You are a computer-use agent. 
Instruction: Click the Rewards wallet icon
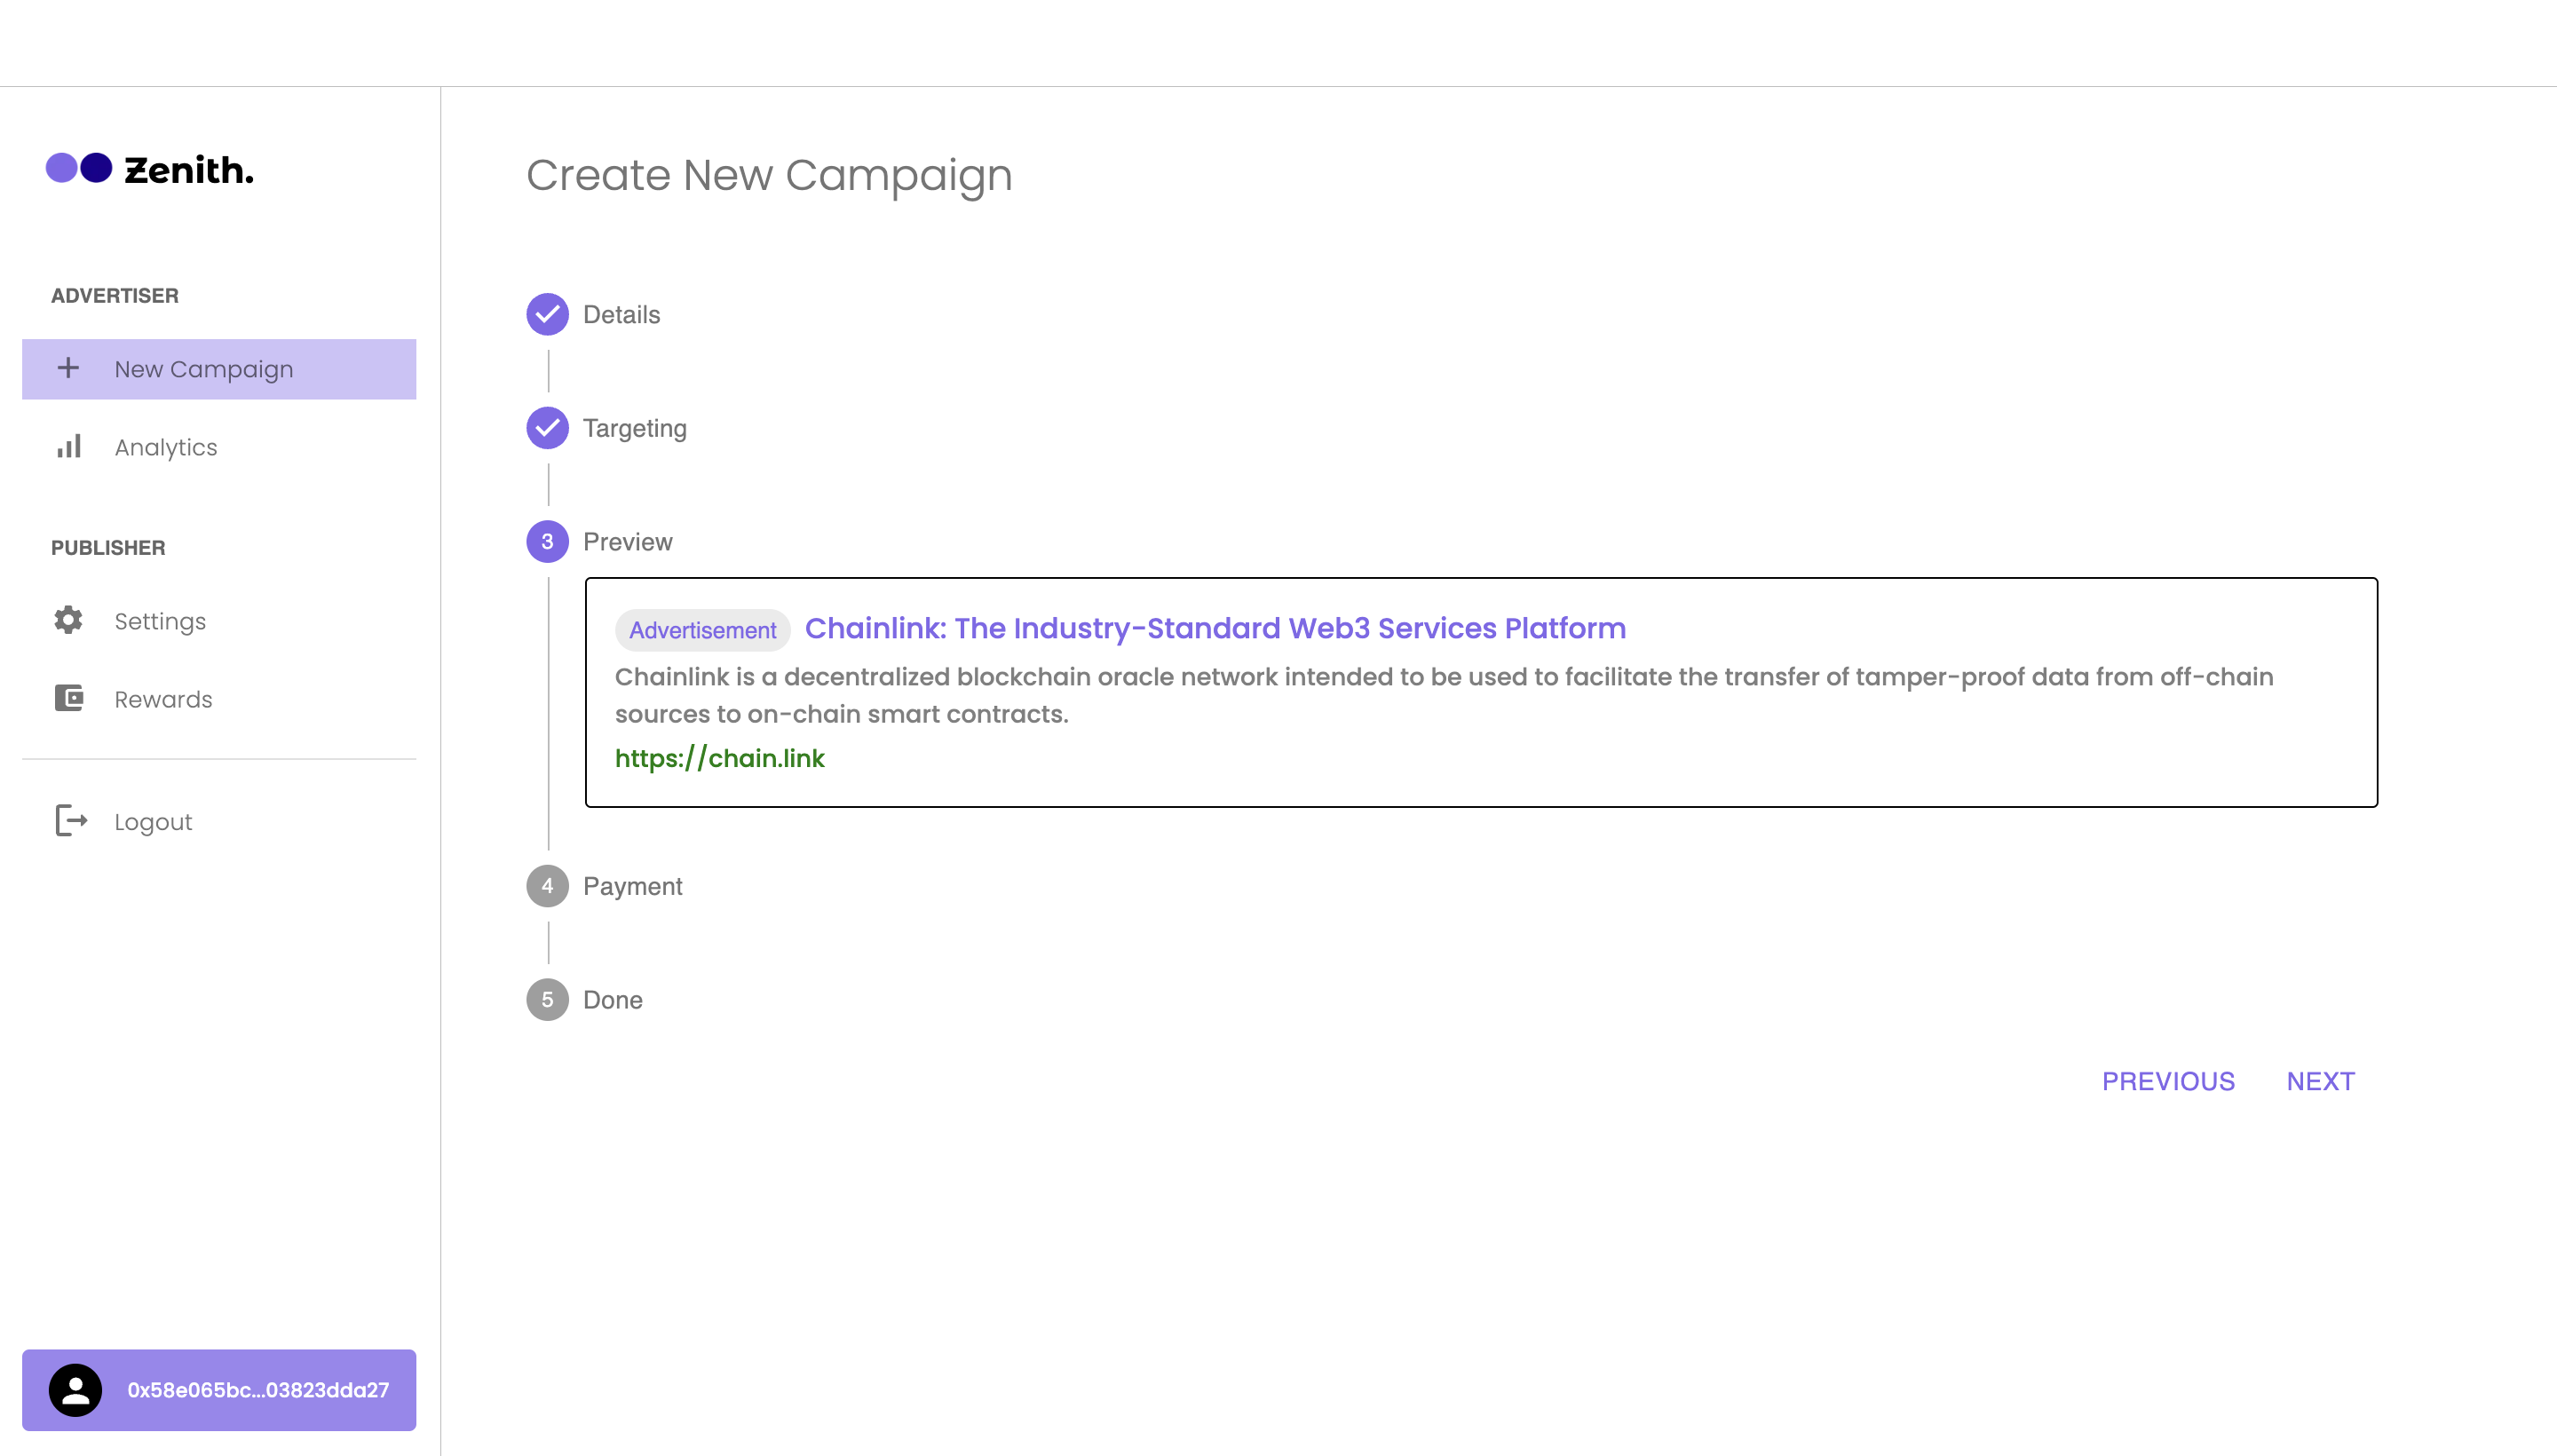[x=68, y=698]
